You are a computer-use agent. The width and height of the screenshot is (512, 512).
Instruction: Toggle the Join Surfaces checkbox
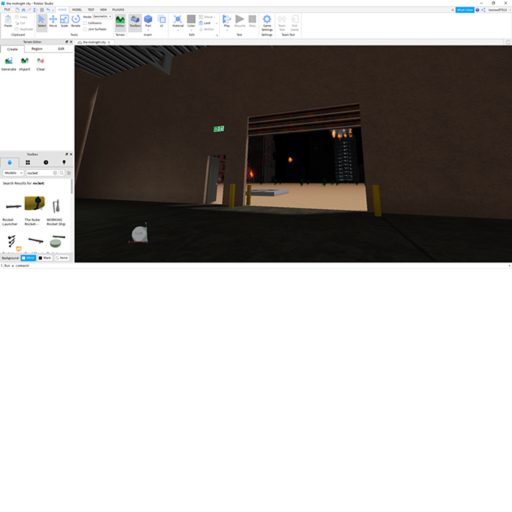pyautogui.click(x=85, y=29)
